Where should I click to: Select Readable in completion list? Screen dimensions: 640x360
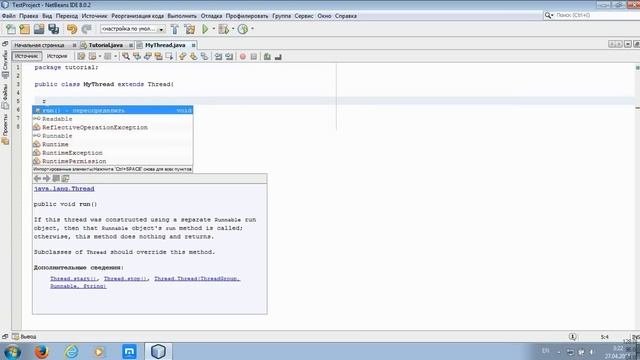pyautogui.click(x=113, y=119)
